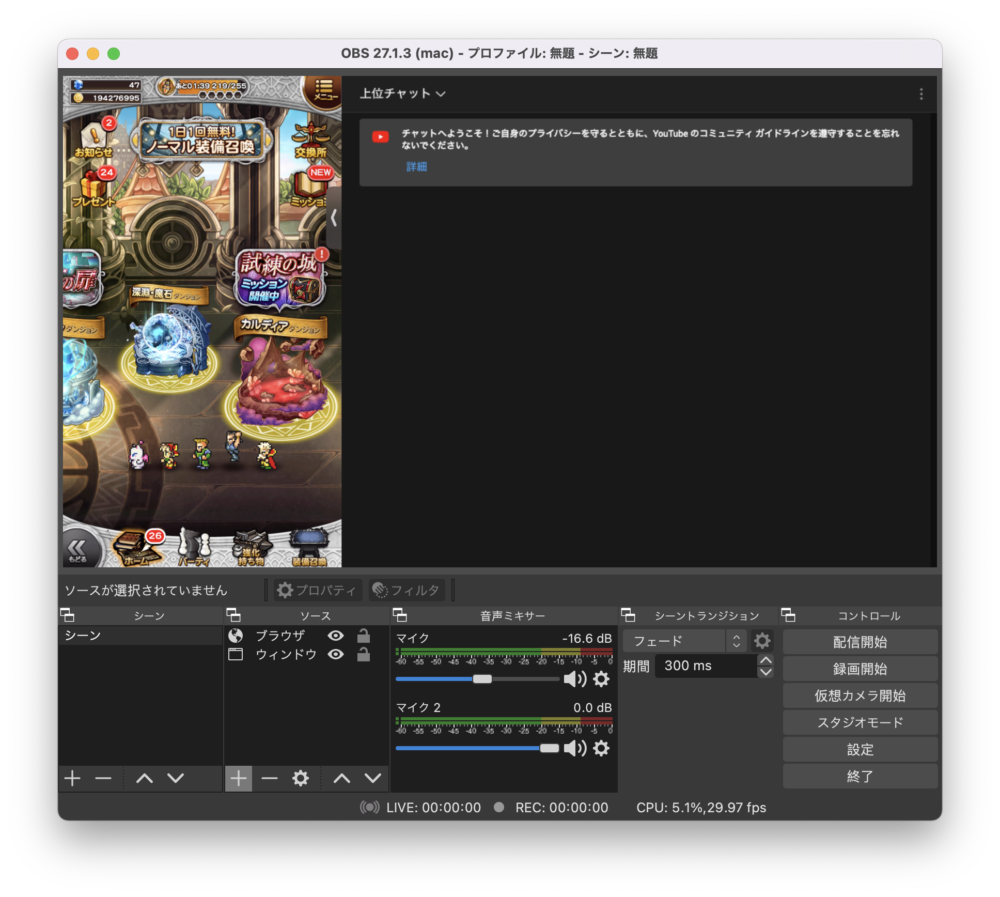The image size is (1000, 897).
Task: Open the 詳細 link in chat welcome
Action: 416,167
